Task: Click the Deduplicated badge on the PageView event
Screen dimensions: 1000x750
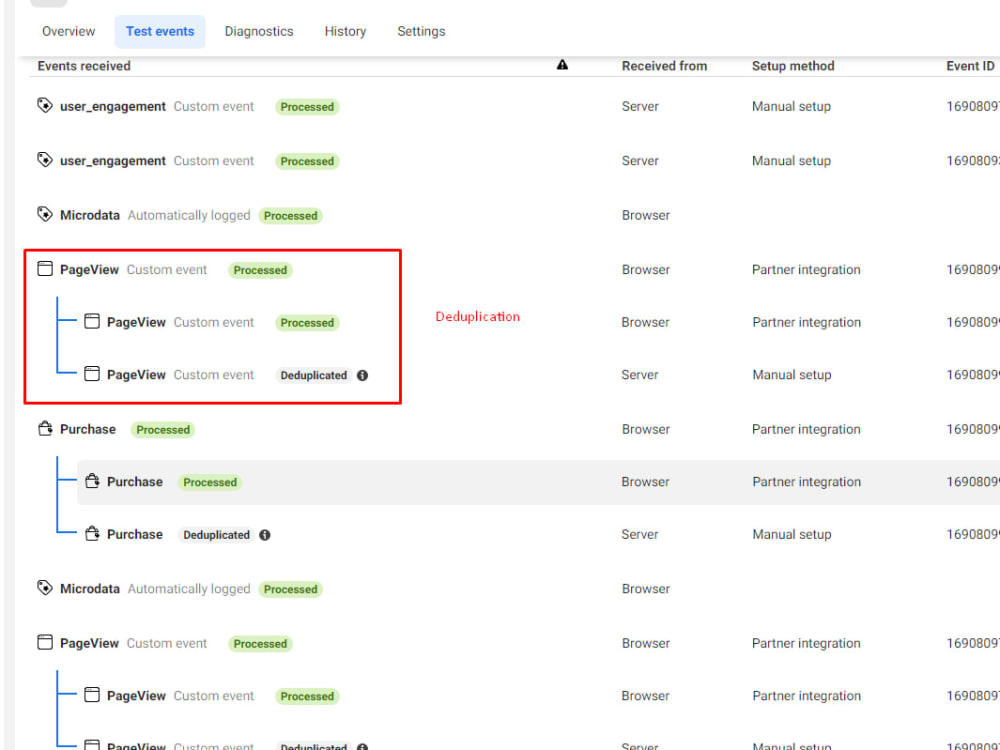Action: click(x=313, y=375)
